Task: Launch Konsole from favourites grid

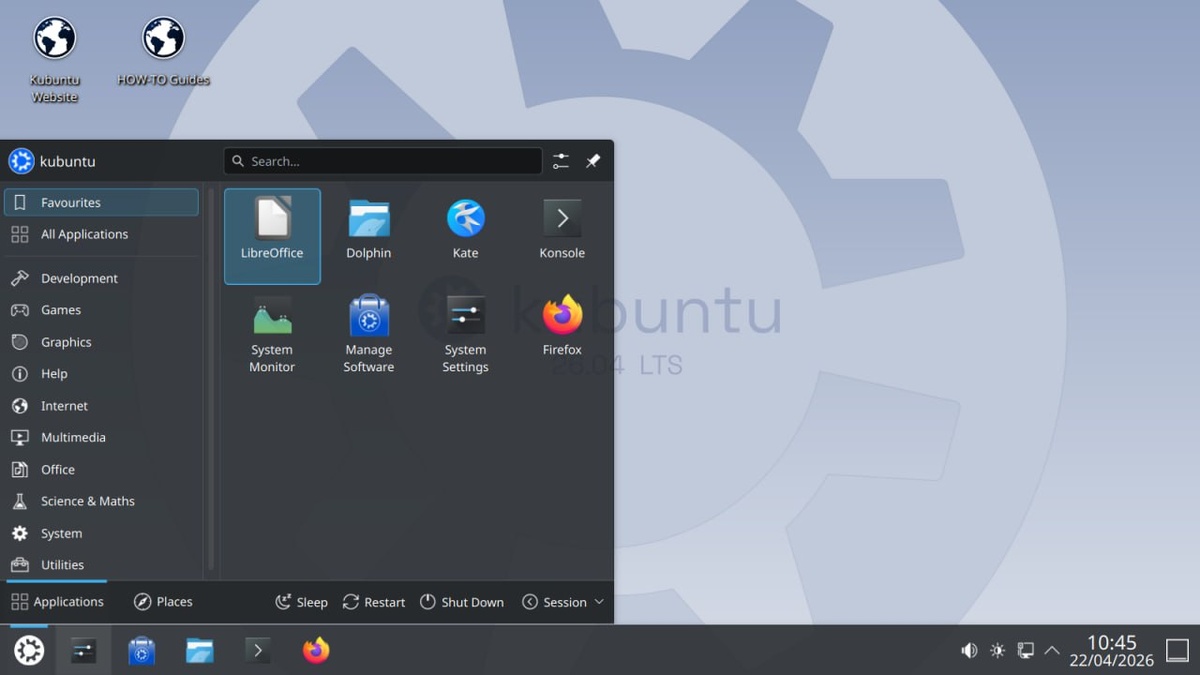Action: coord(562,236)
